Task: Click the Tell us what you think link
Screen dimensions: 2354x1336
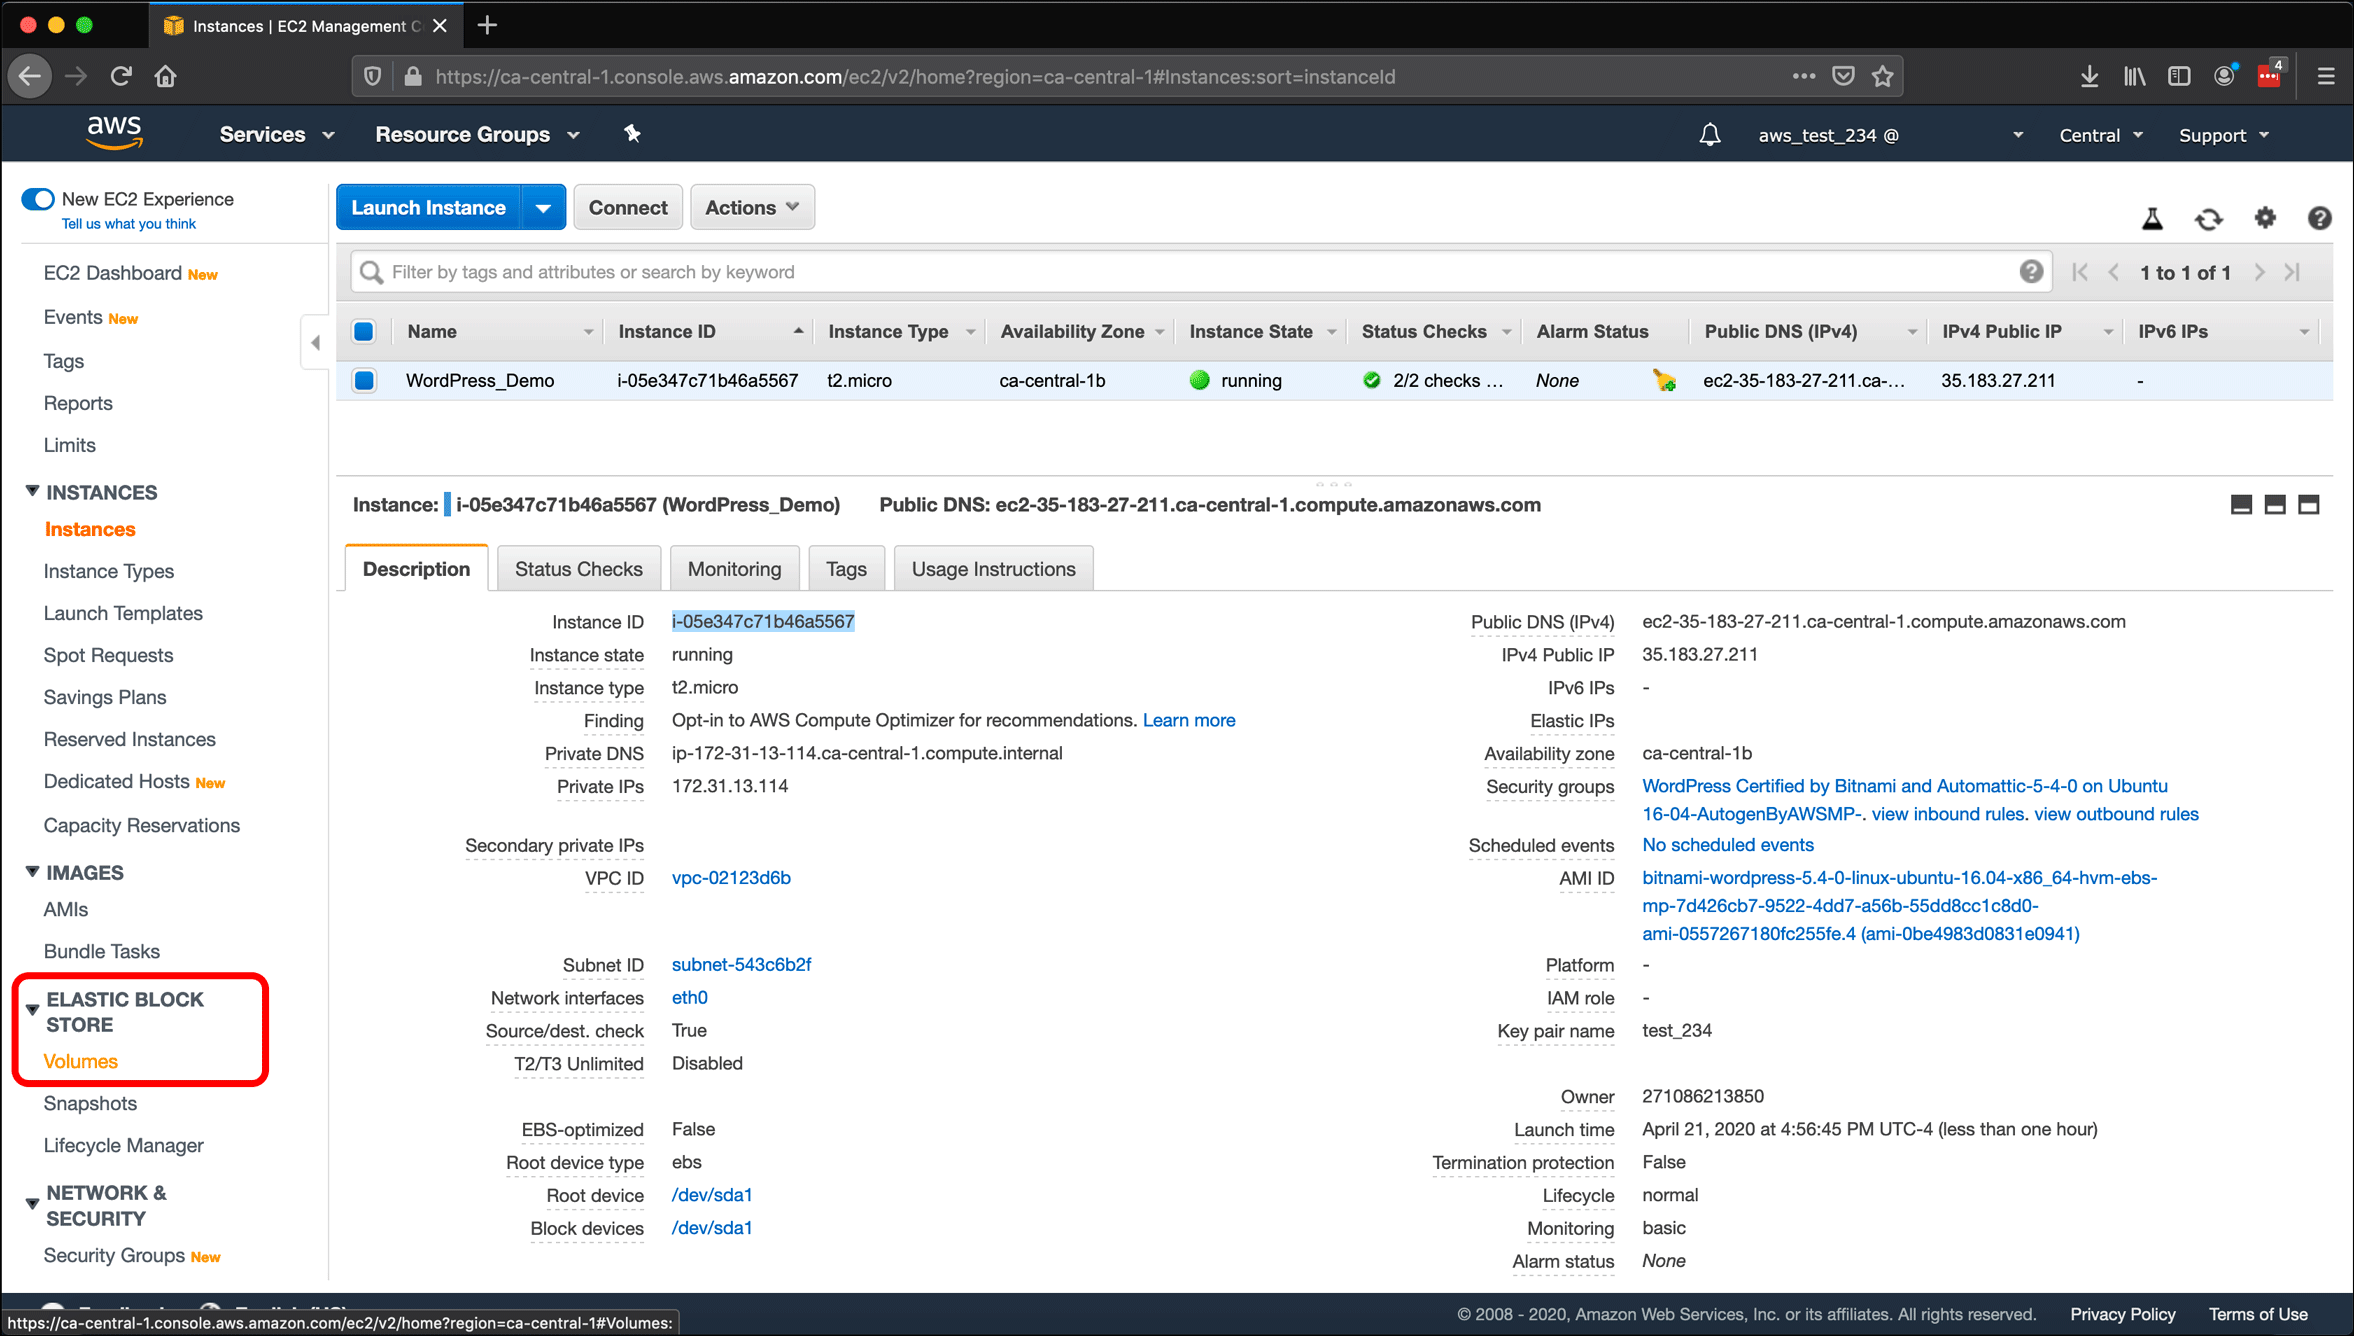Action: point(129,224)
